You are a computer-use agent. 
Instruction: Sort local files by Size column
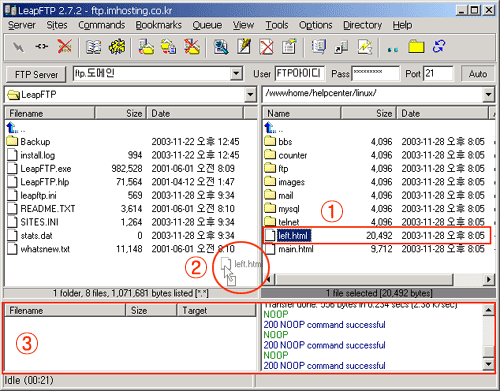121,113
